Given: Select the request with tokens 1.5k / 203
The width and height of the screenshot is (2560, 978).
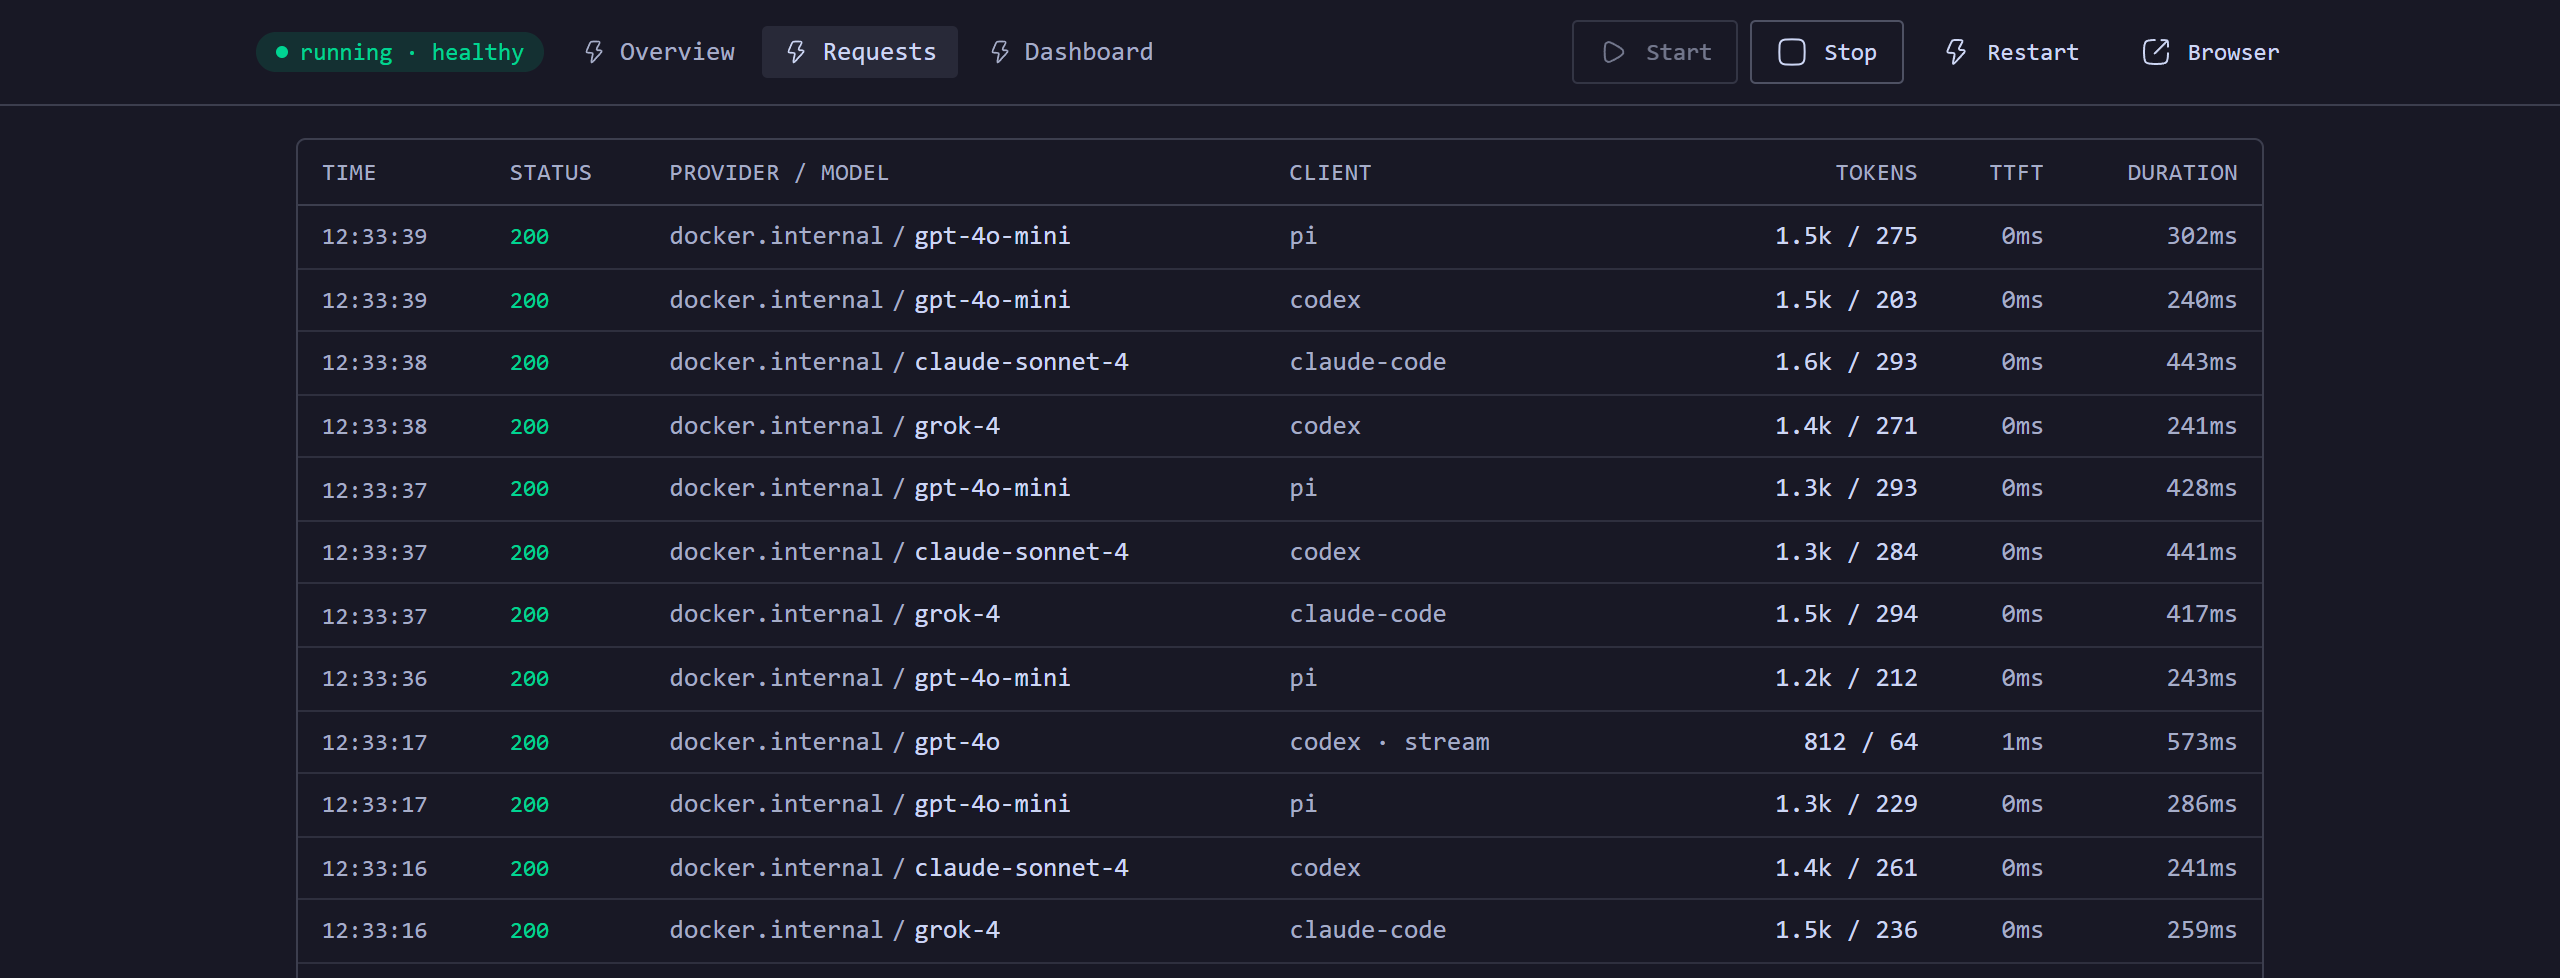Looking at the screenshot, I should tap(1280, 300).
